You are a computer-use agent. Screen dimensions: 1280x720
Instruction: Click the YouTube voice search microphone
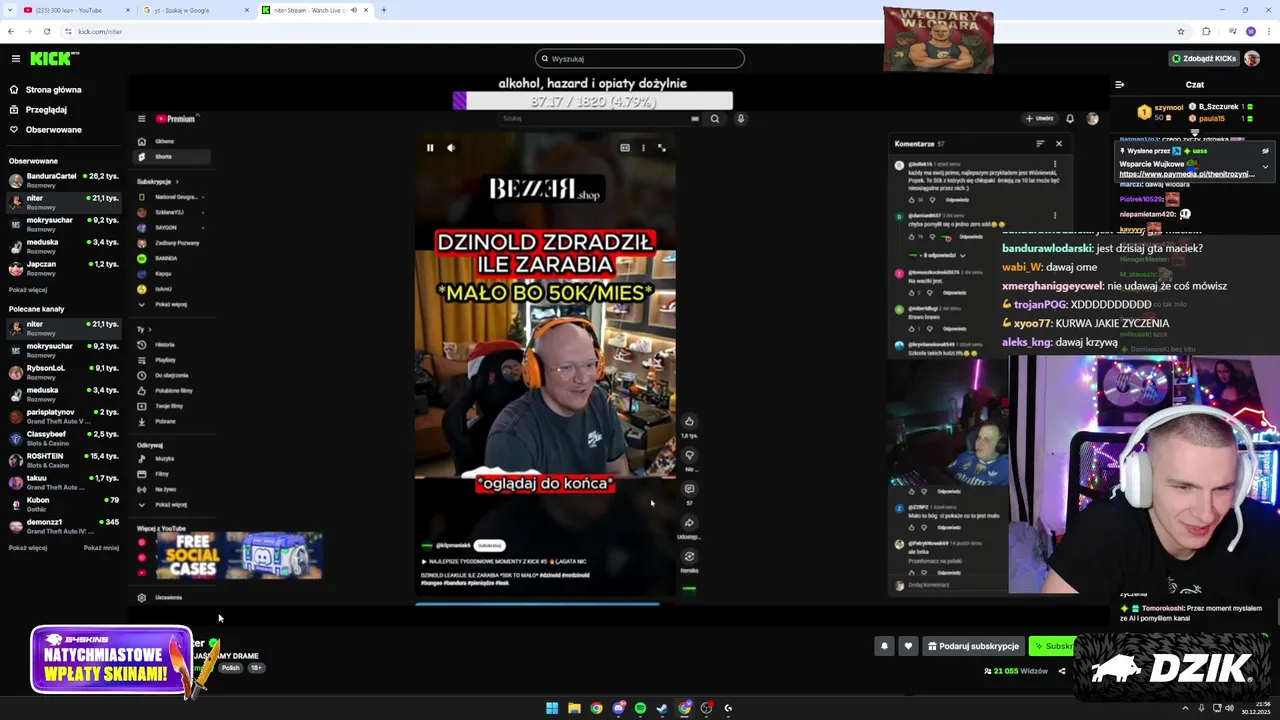(741, 118)
